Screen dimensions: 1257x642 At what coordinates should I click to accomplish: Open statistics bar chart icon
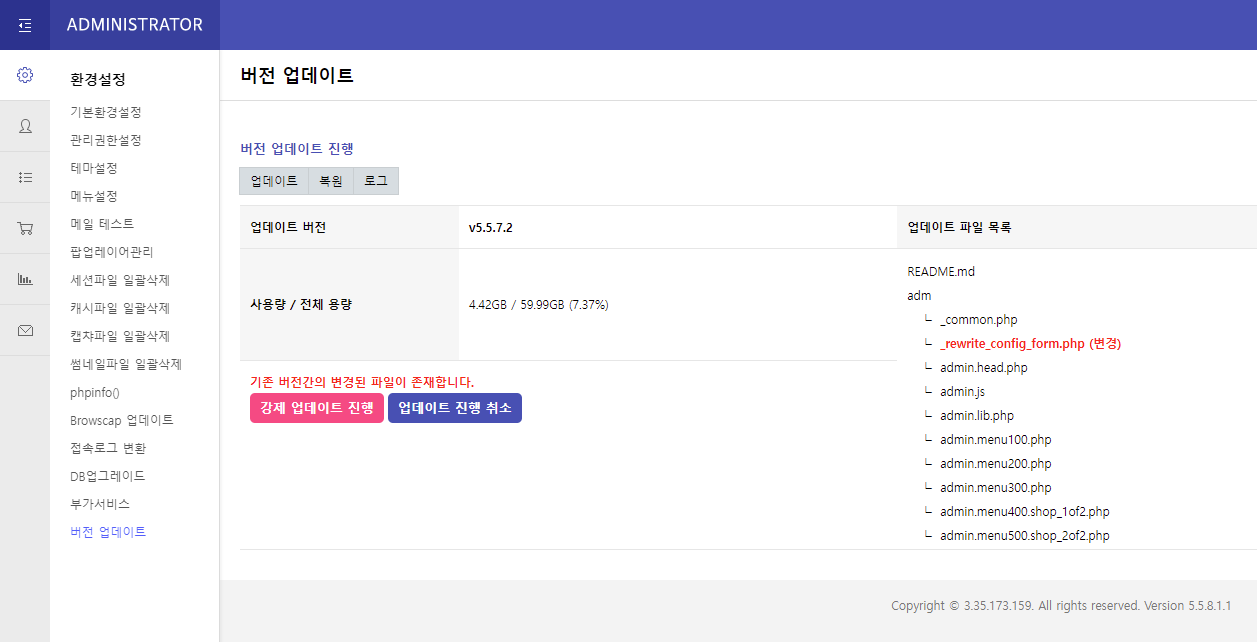click(25, 279)
